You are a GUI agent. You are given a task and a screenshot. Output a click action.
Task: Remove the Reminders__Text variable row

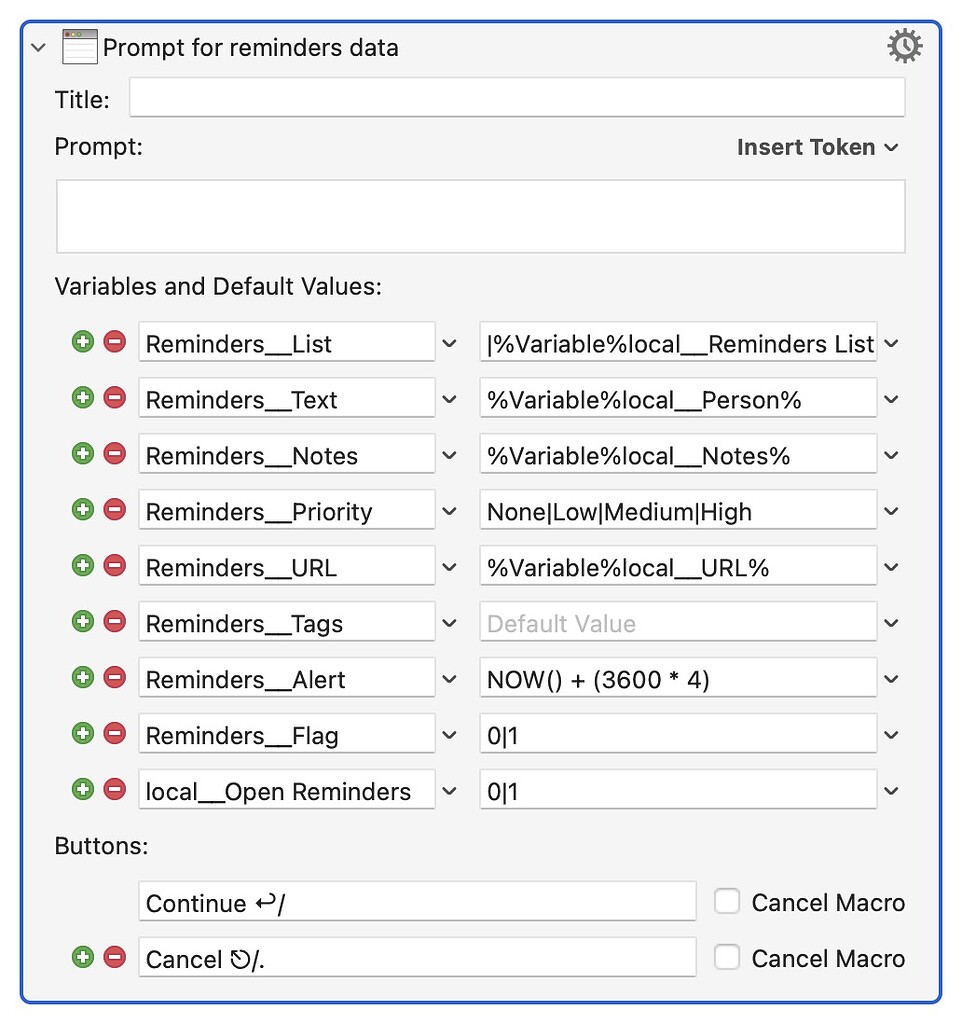click(x=114, y=398)
